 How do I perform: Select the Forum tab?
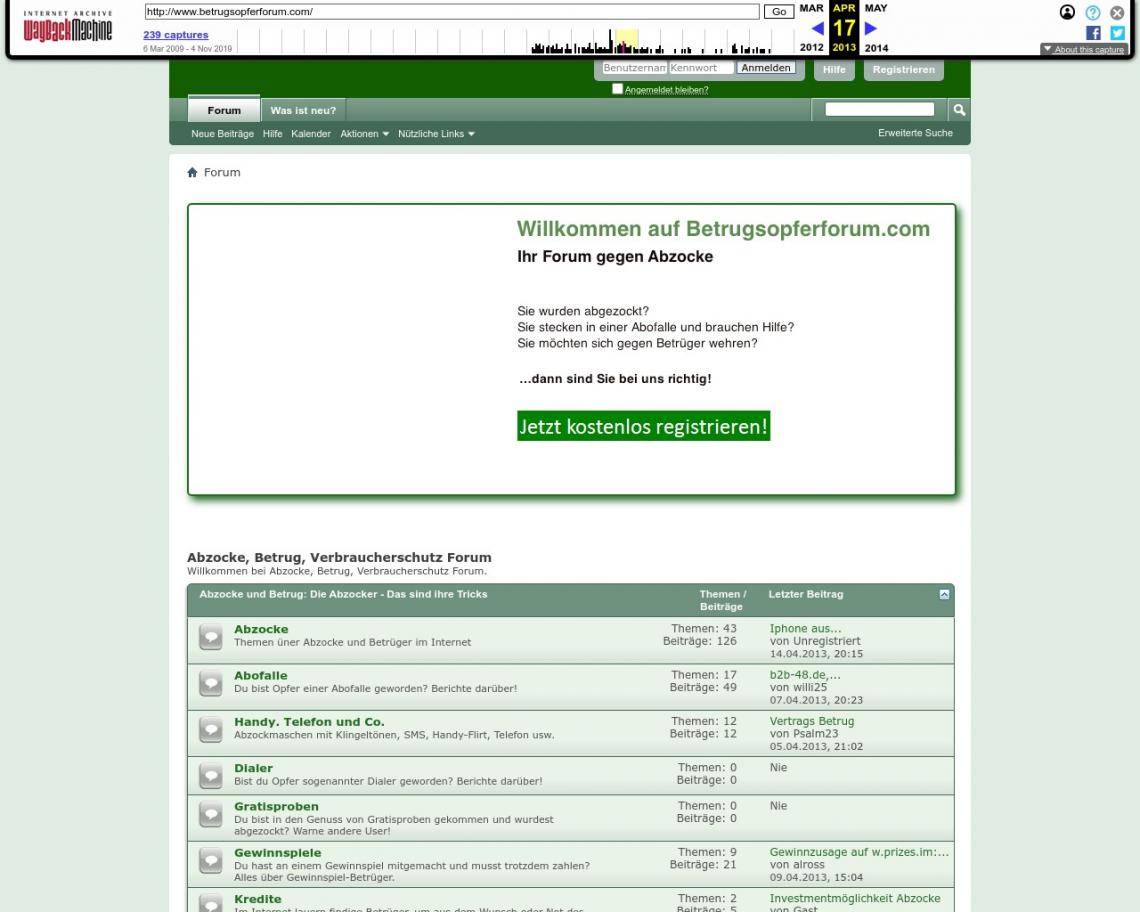[224, 110]
